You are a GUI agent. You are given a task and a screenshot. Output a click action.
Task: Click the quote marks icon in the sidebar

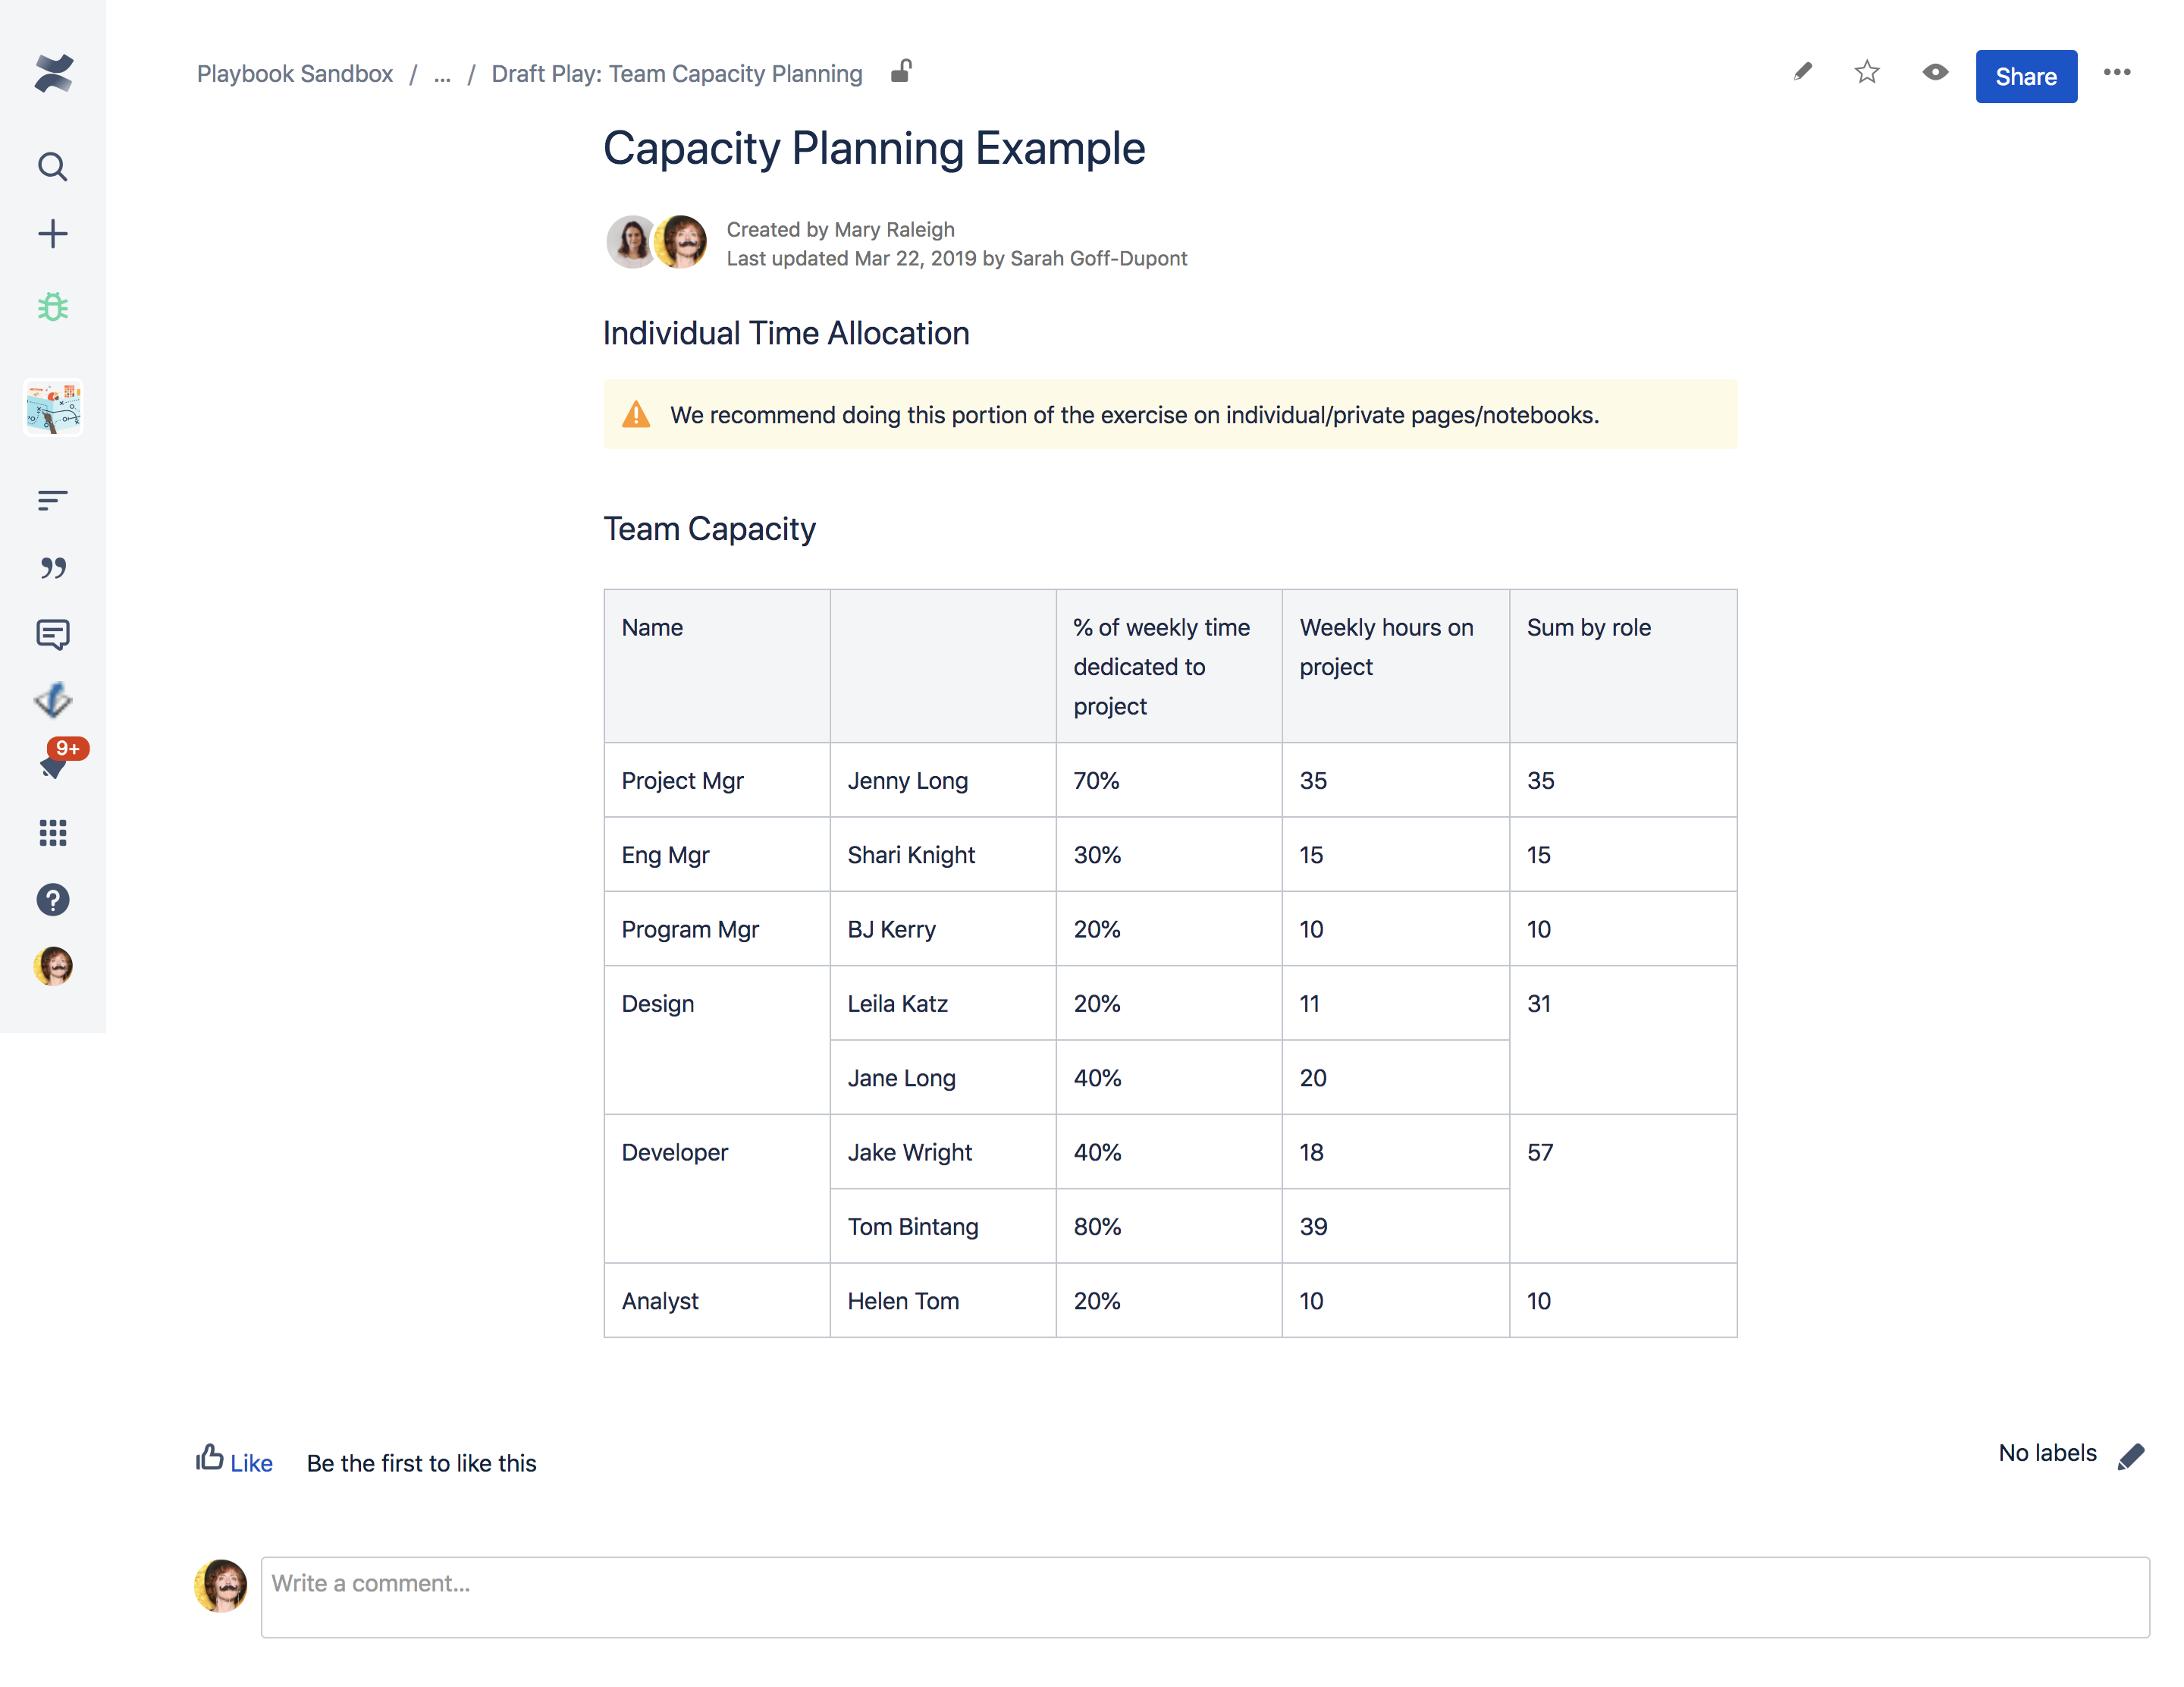point(52,567)
